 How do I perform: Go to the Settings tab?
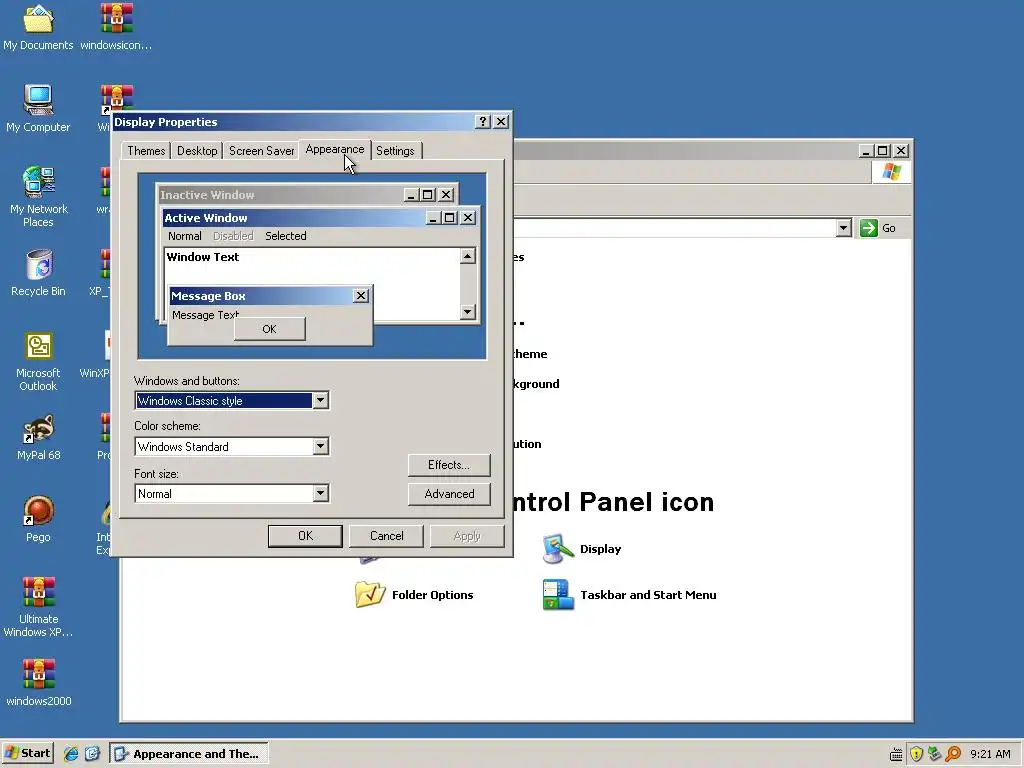[x=395, y=151]
